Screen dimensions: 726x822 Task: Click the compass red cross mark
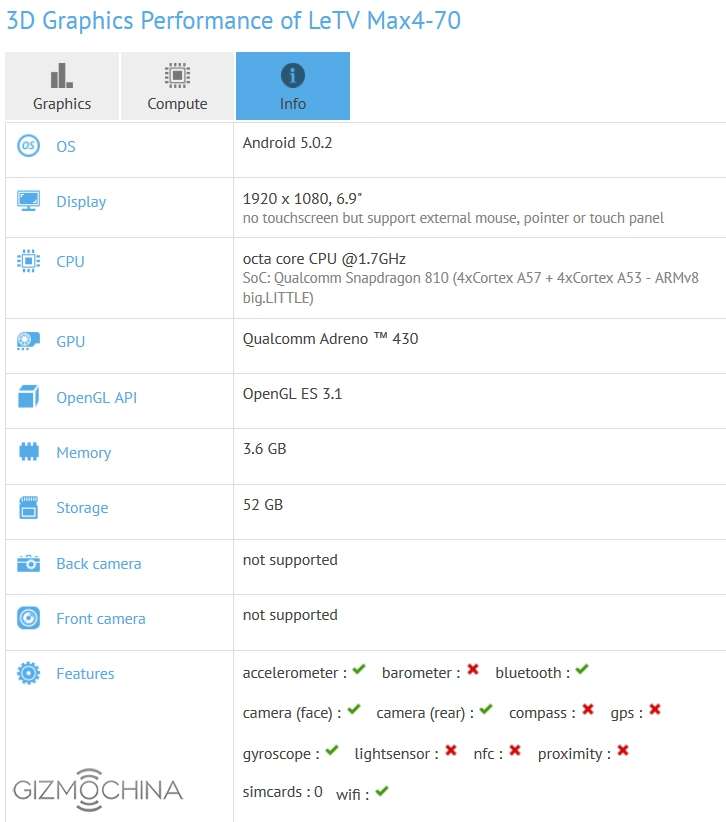[588, 709]
